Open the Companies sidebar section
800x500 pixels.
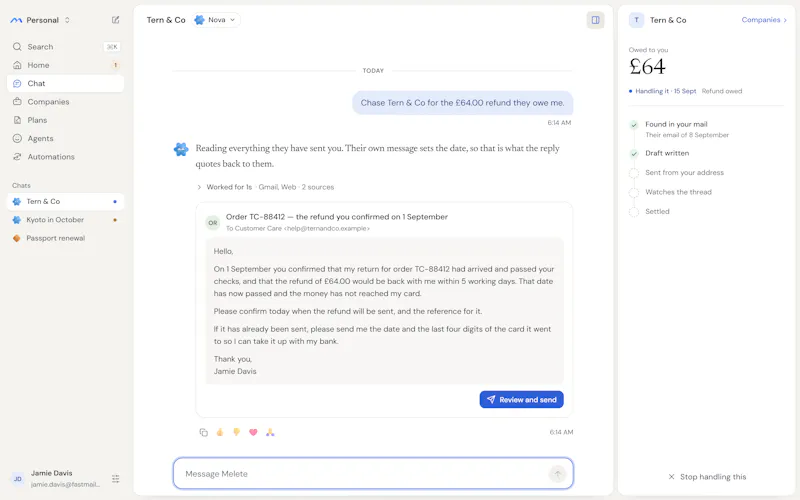(65, 102)
